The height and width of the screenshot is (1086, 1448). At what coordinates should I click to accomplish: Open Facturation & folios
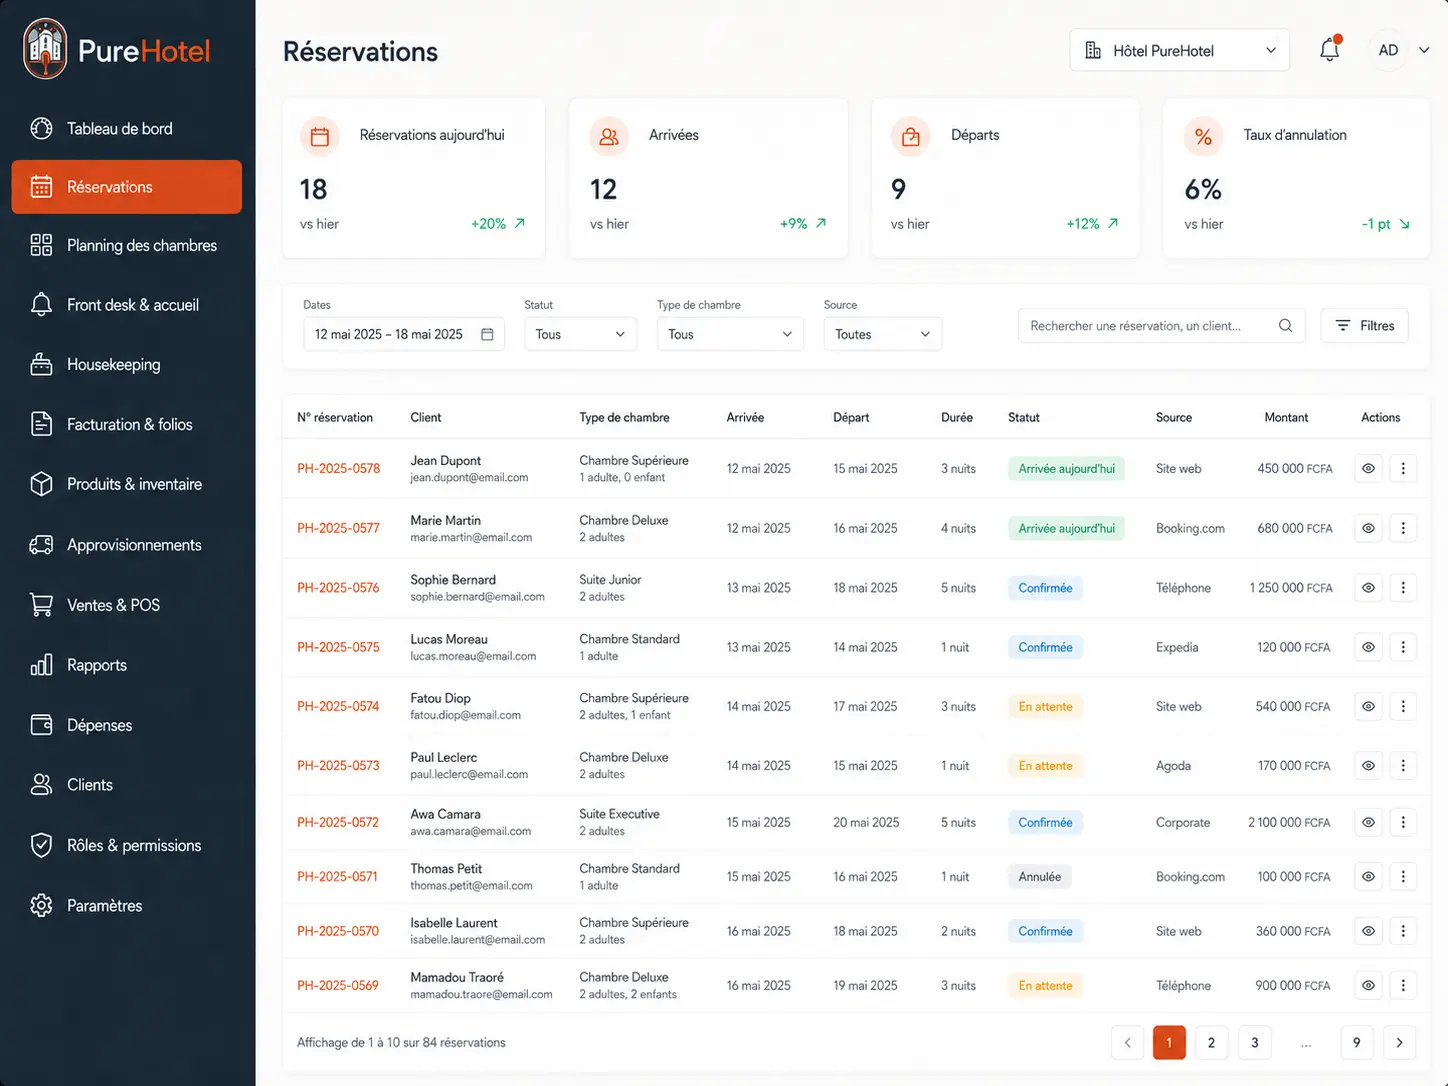click(x=126, y=425)
